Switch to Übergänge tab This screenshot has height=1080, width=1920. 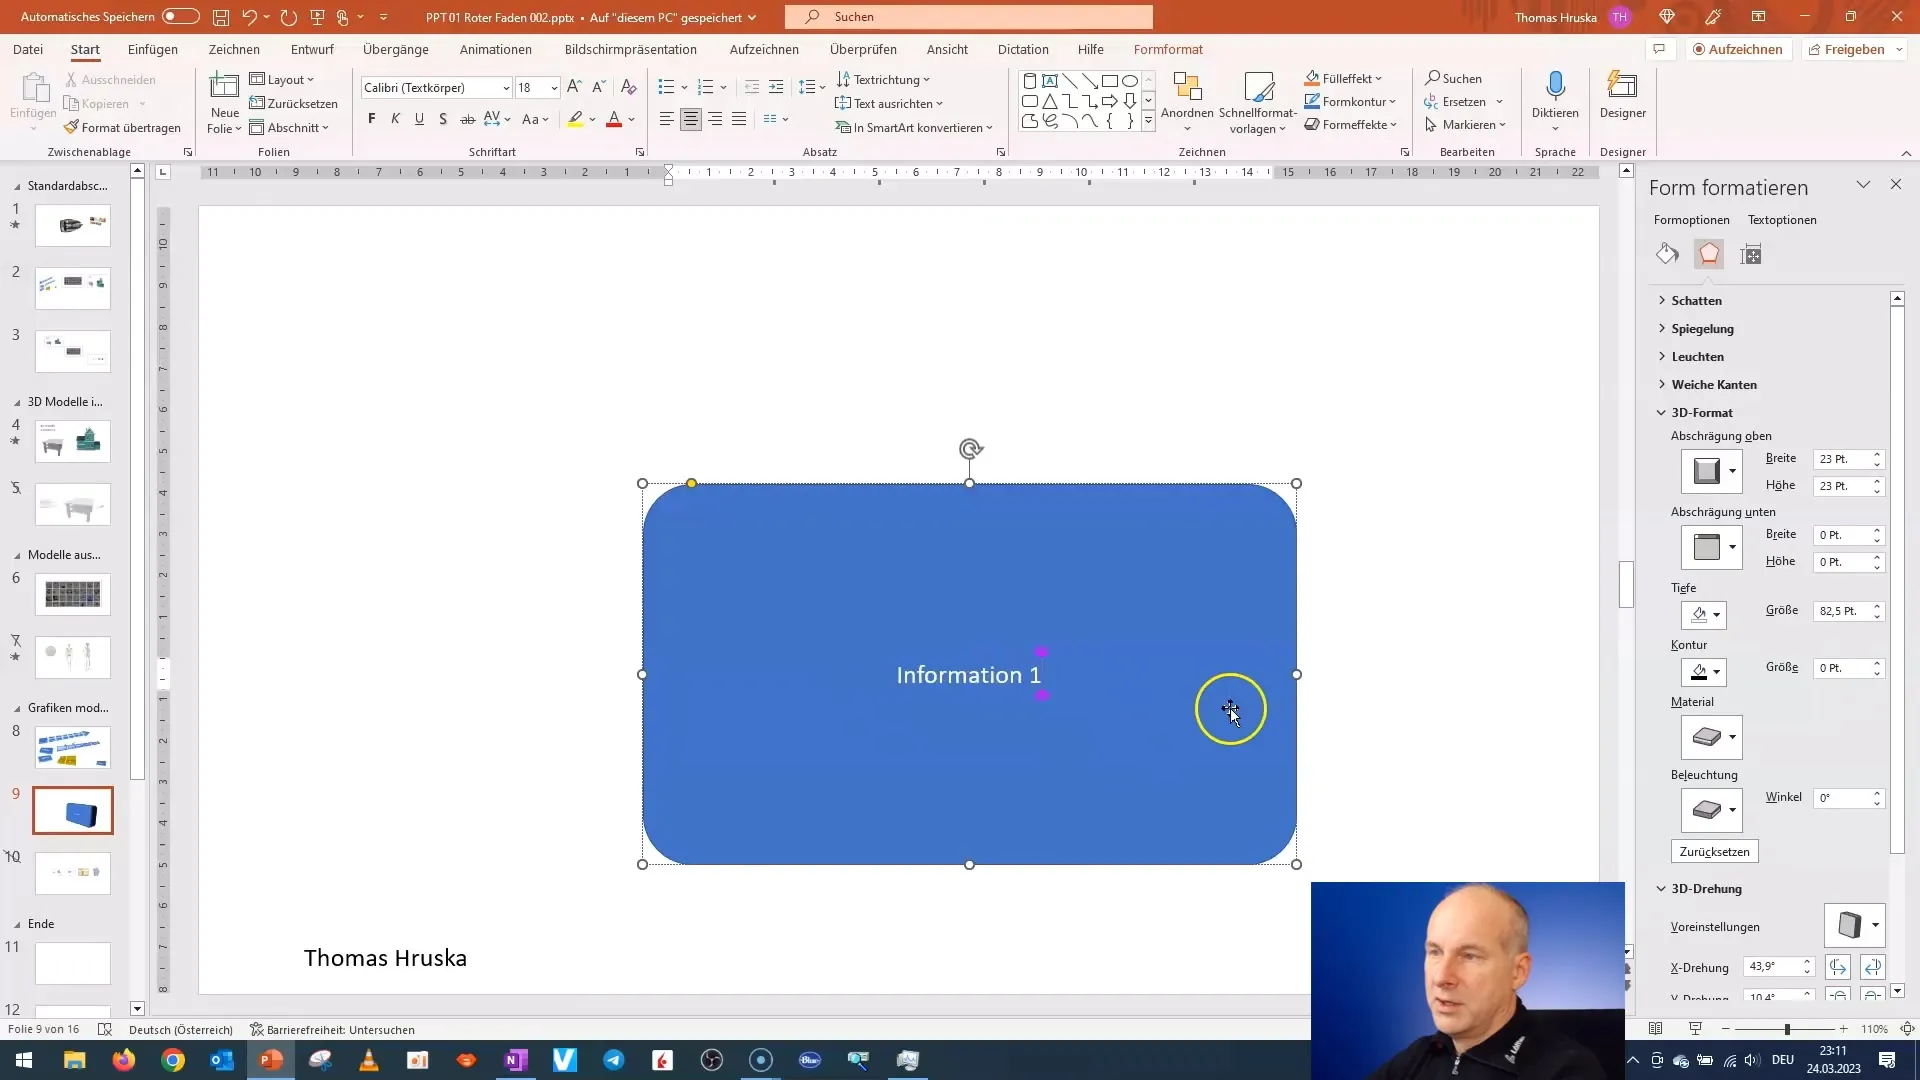(x=396, y=49)
